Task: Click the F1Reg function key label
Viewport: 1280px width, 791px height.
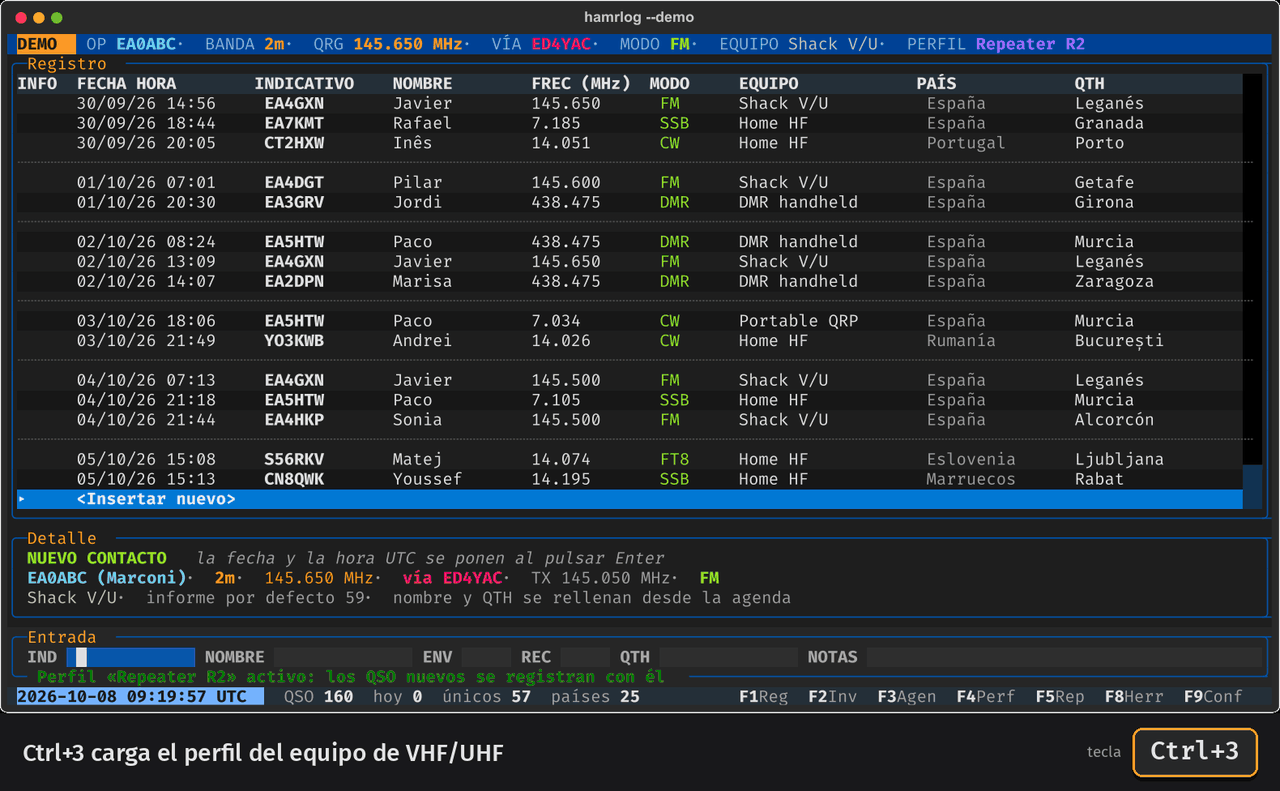Action: 764,696
